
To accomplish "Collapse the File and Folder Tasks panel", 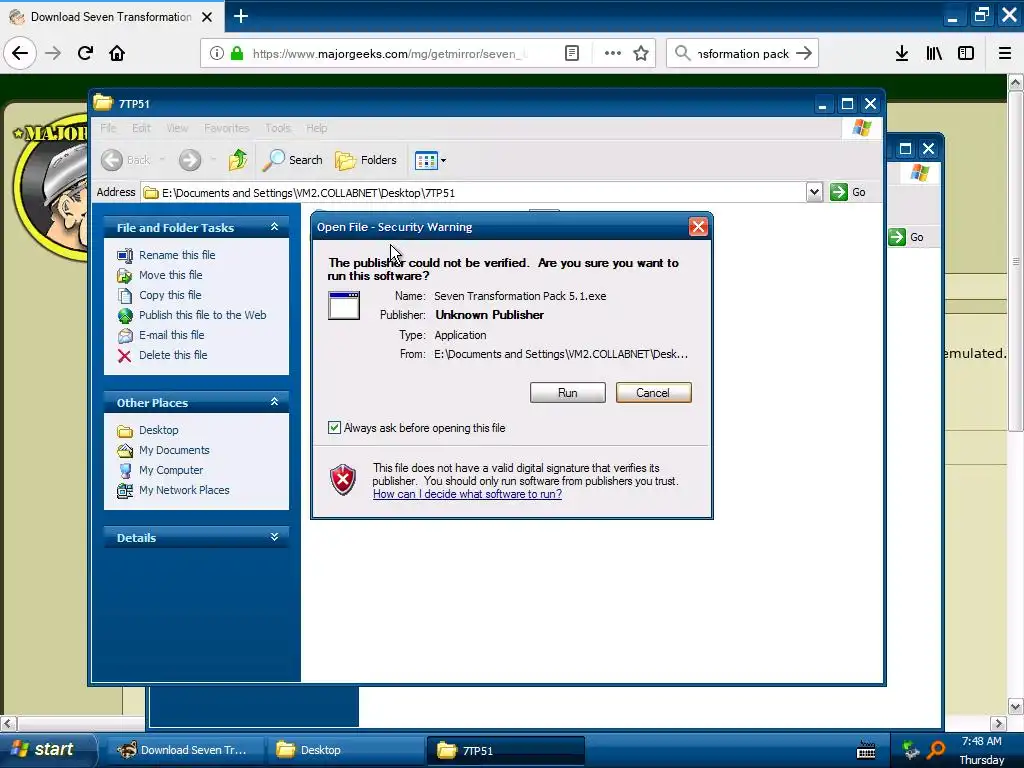I will coord(274,227).
